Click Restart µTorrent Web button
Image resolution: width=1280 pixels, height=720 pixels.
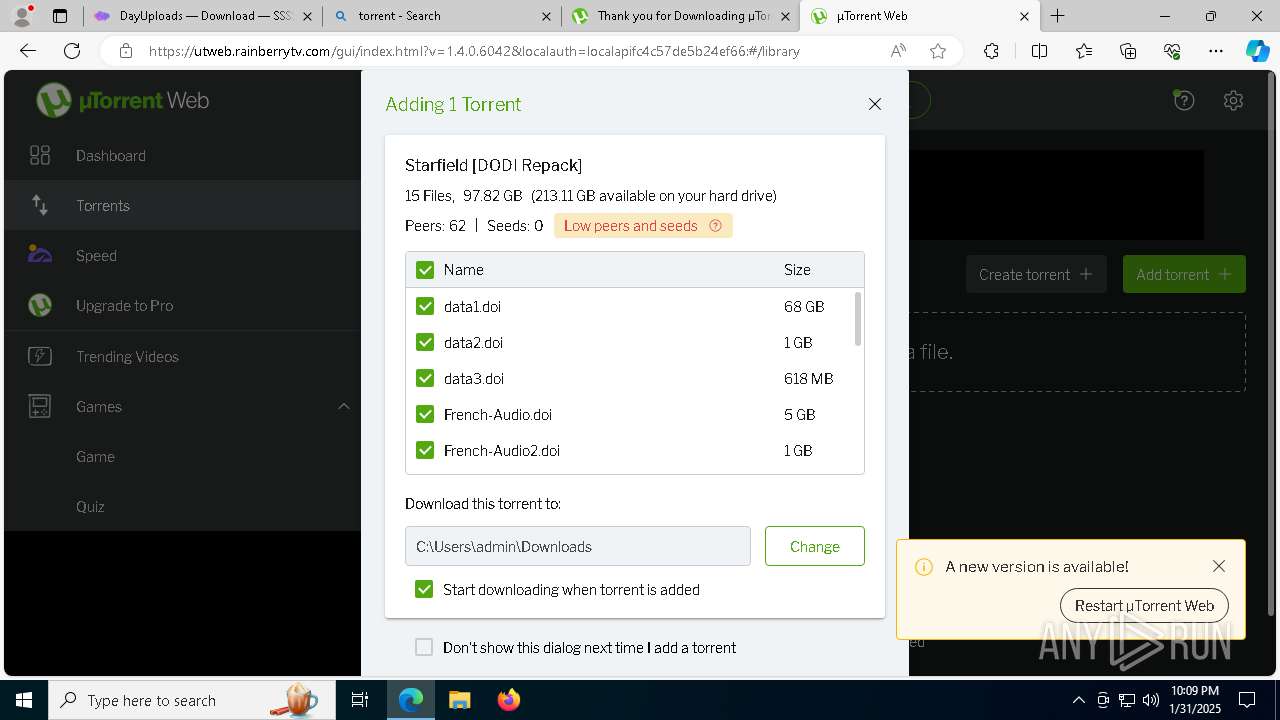[1144, 605]
